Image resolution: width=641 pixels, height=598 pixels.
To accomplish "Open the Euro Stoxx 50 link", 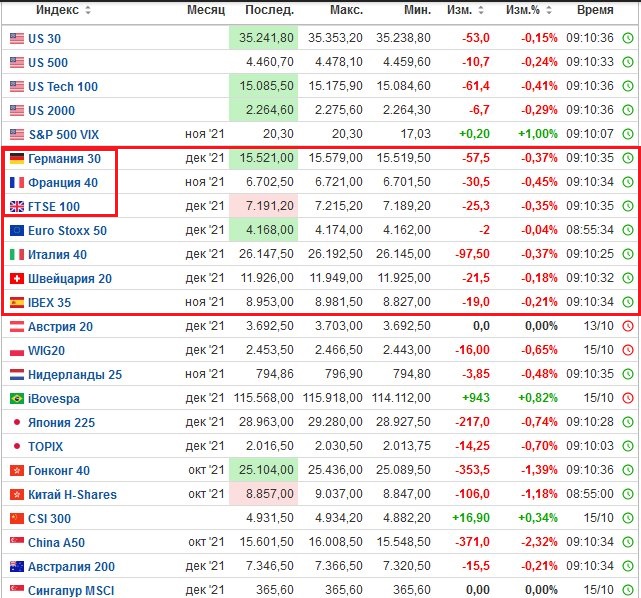I will pyautogui.click(x=67, y=231).
